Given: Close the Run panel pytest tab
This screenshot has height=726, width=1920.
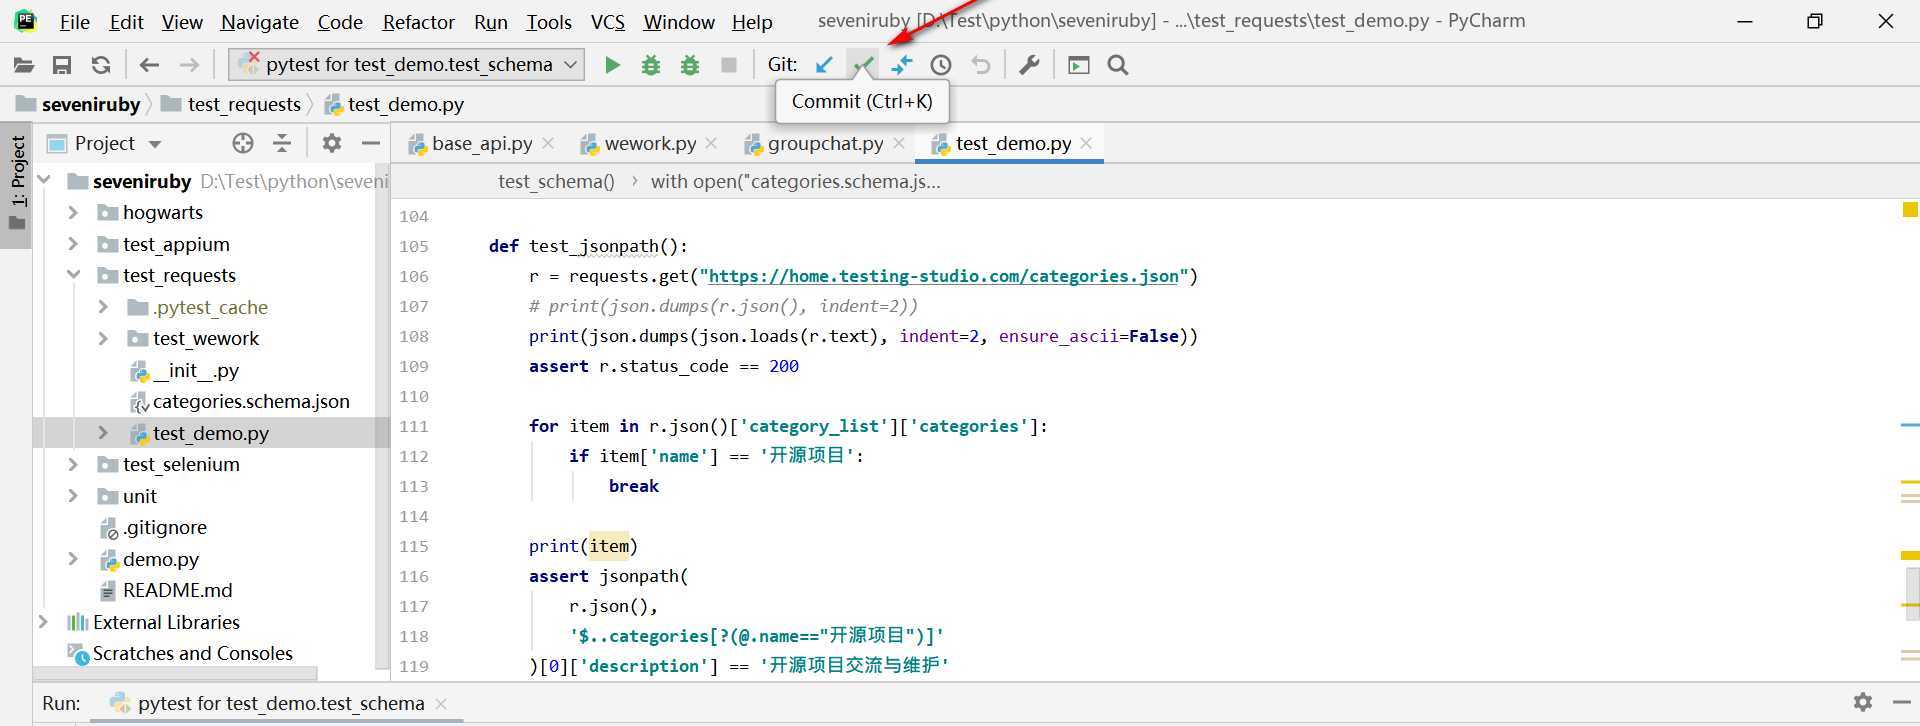Looking at the screenshot, I should pos(441,703).
